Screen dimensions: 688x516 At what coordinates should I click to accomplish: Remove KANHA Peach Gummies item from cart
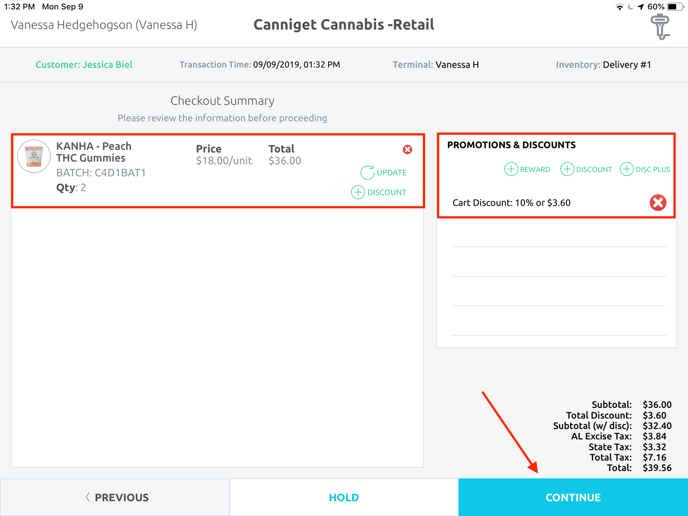(x=407, y=150)
